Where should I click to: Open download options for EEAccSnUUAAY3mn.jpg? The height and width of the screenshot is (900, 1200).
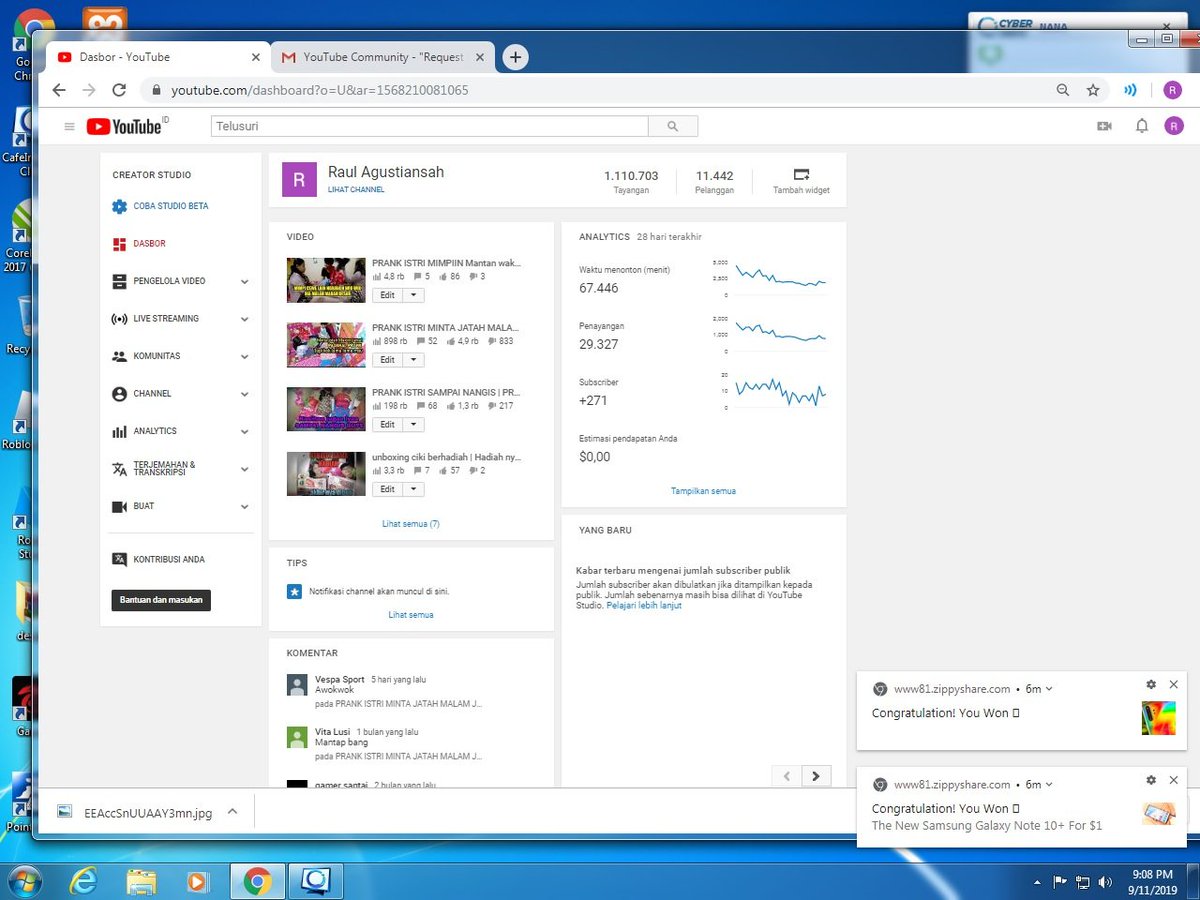[232, 812]
